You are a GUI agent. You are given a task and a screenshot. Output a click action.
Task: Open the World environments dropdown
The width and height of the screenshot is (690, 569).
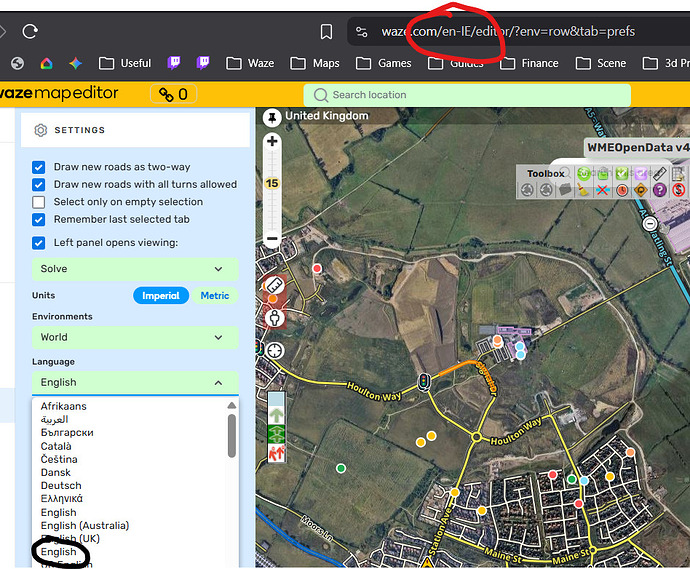135,338
